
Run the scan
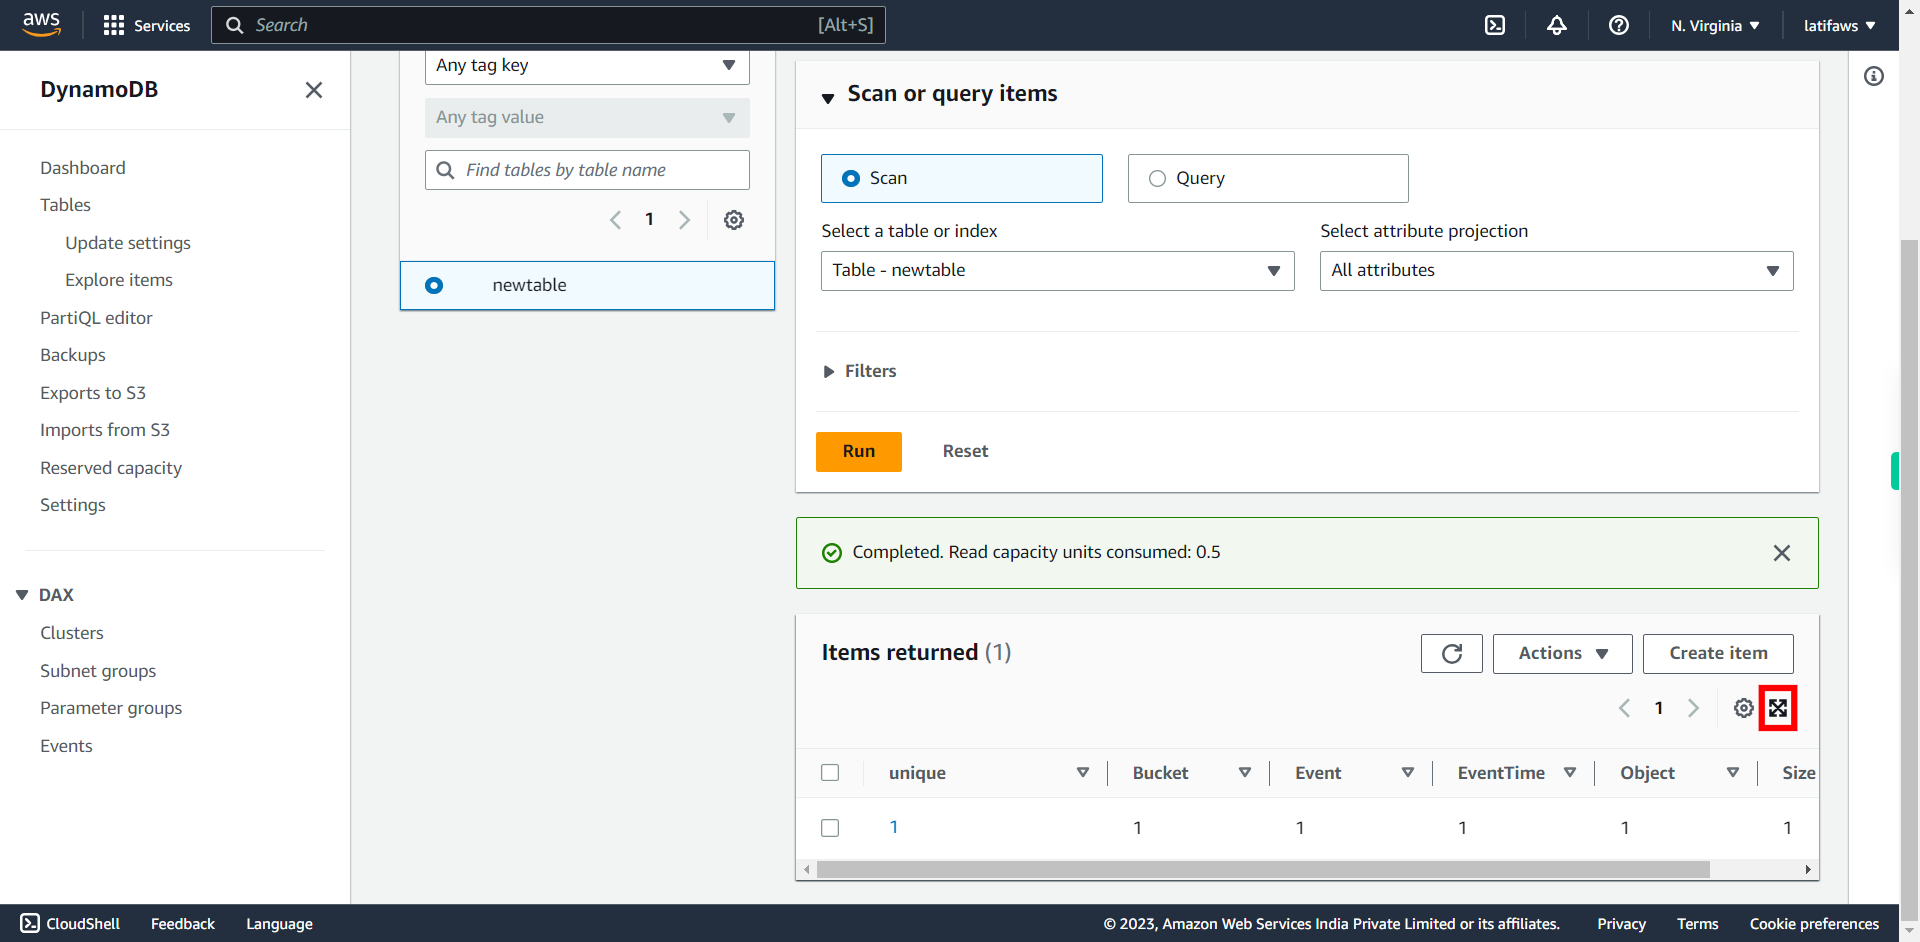(859, 452)
